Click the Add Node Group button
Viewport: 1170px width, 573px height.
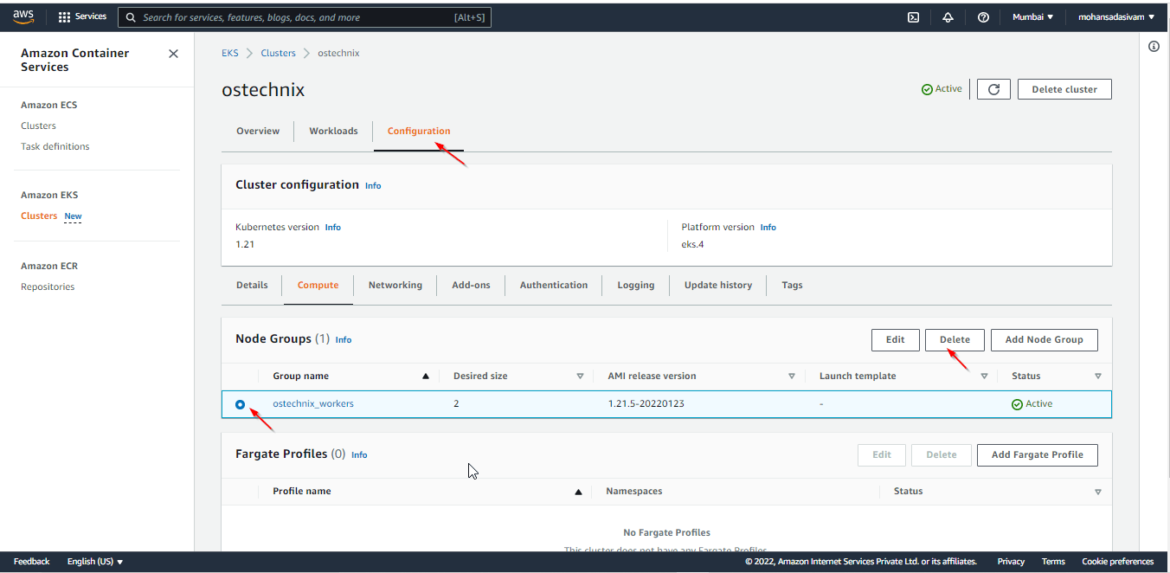(1043, 340)
